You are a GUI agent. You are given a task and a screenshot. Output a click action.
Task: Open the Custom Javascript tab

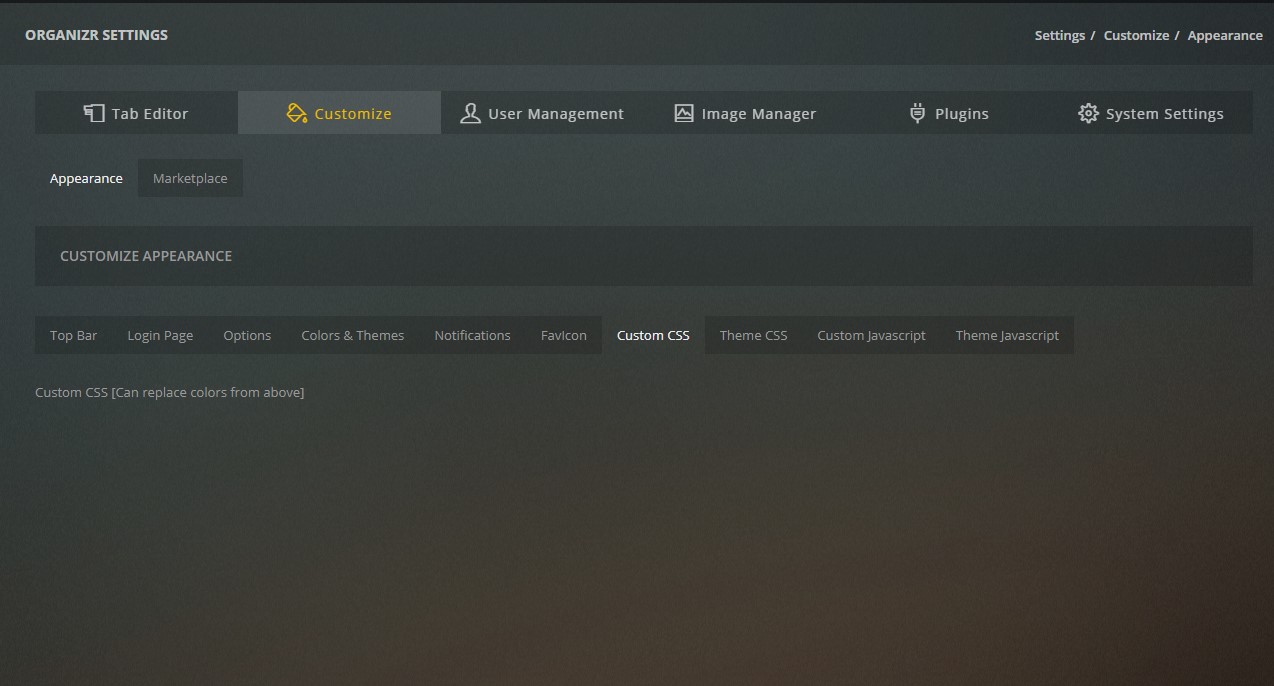pos(871,335)
